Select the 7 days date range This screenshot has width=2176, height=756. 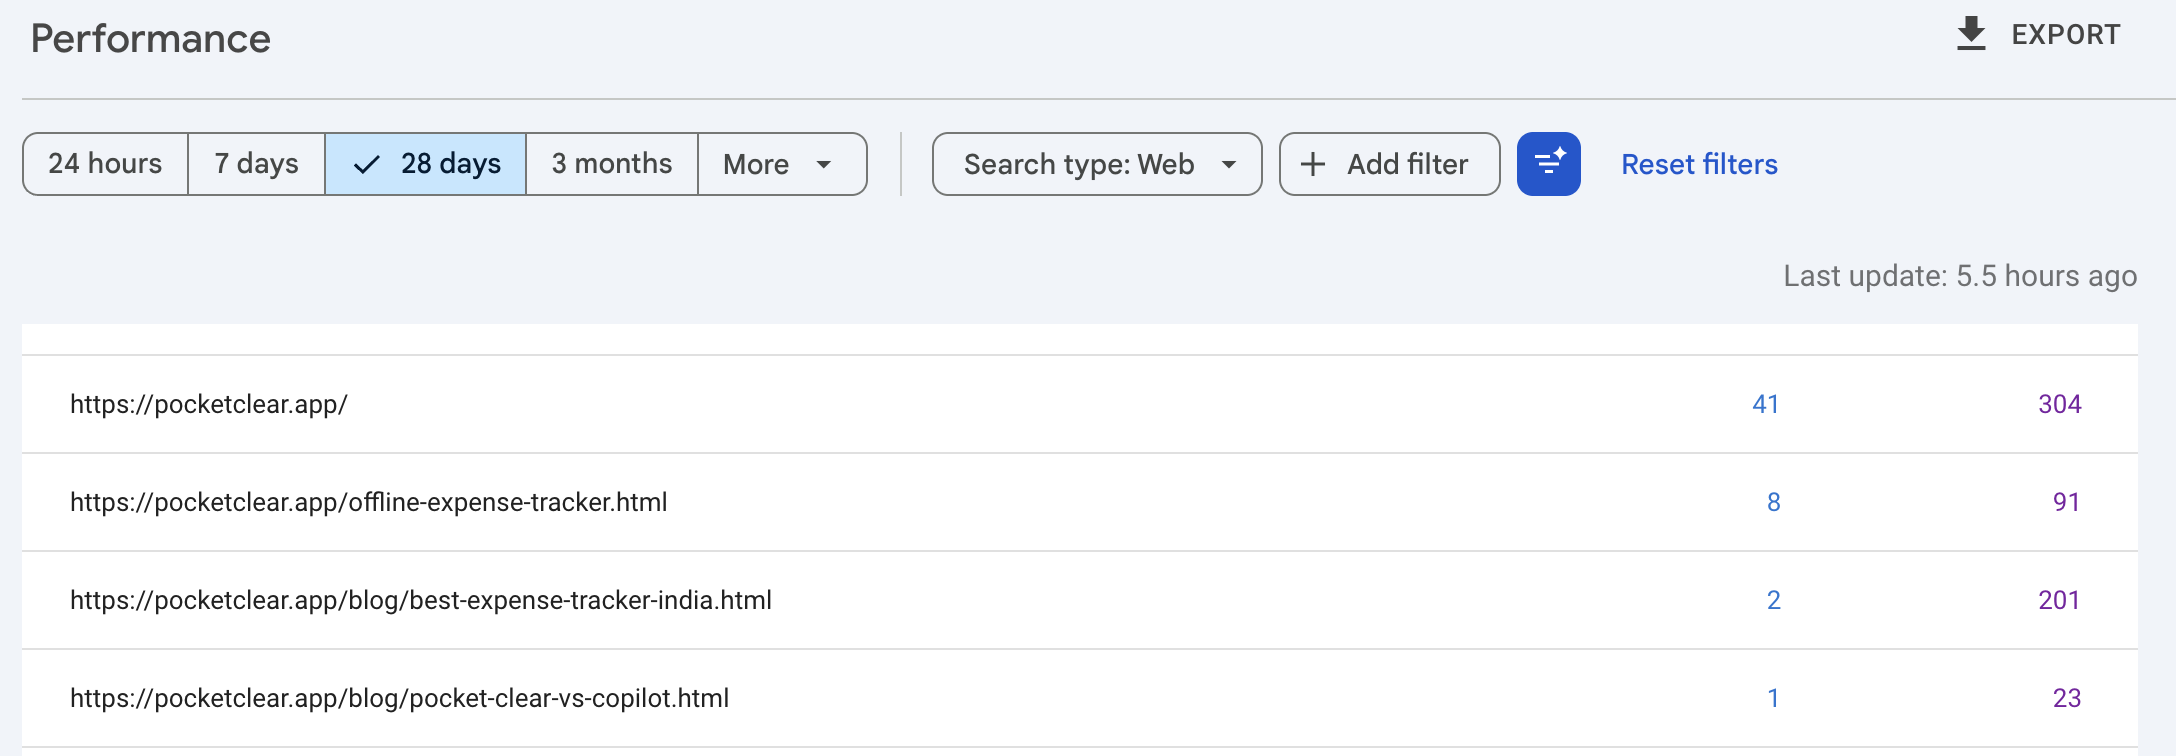click(x=256, y=164)
